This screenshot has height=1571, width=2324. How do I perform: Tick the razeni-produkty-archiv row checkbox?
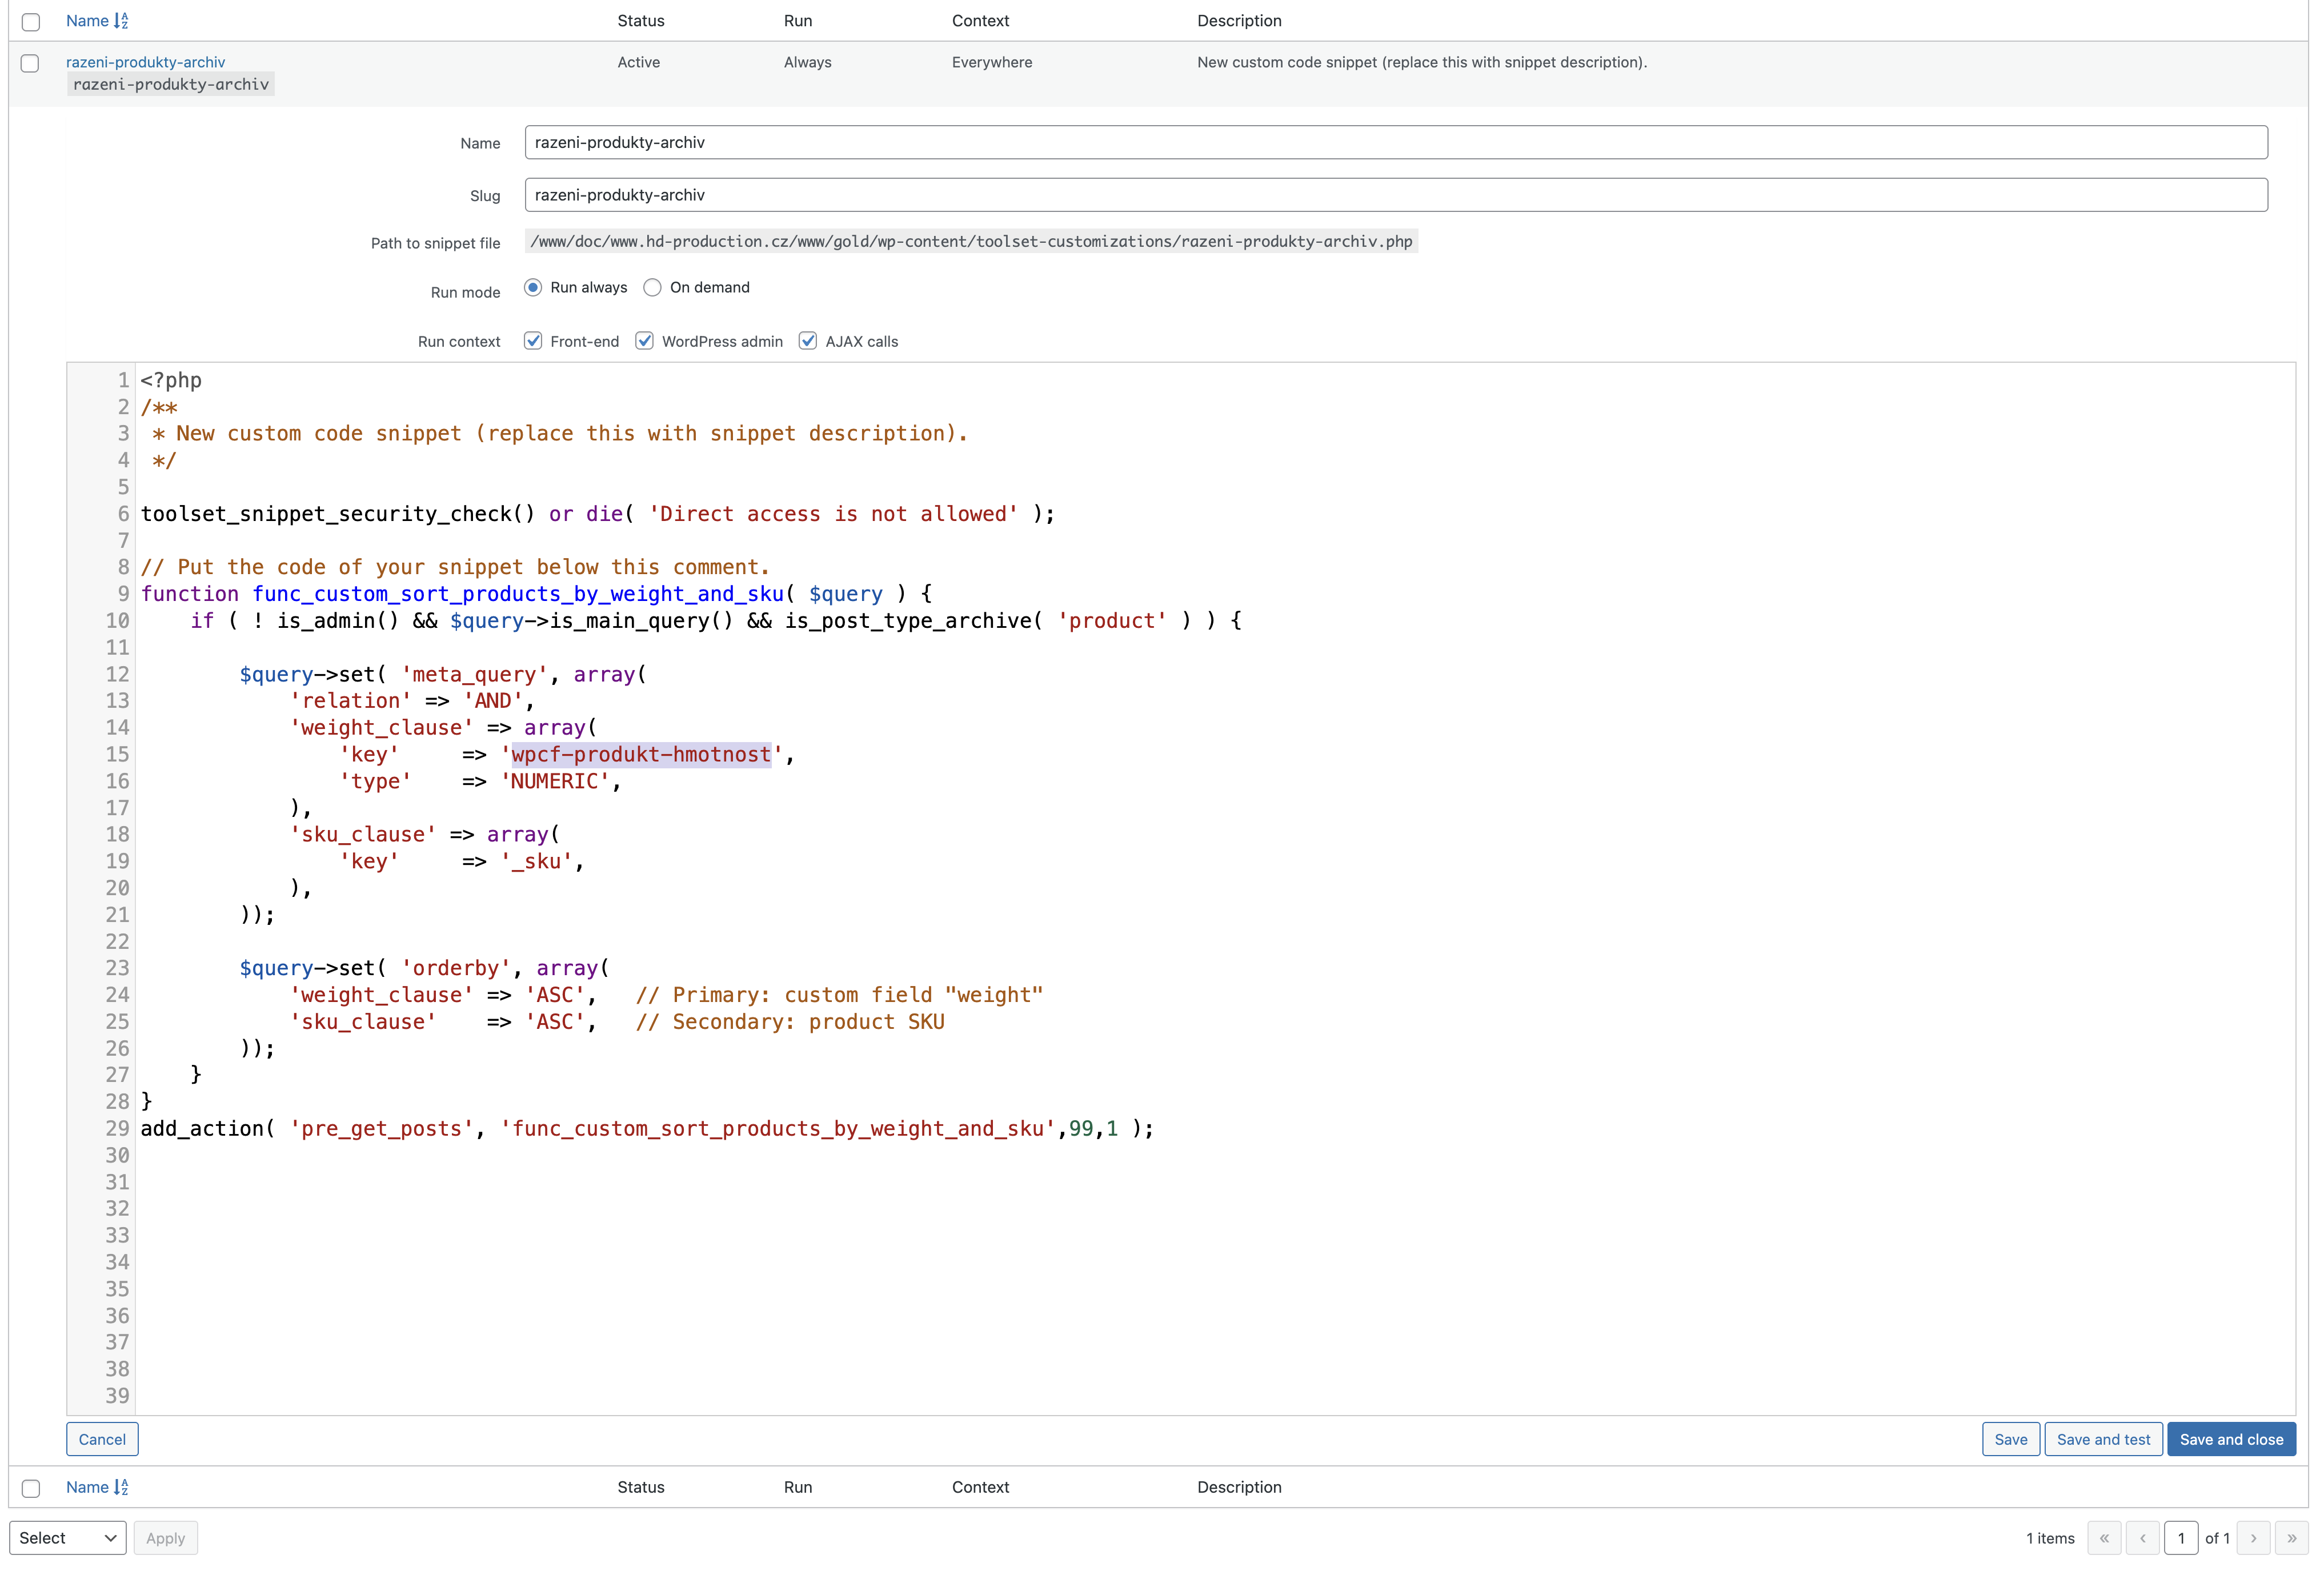pyautogui.click(x=30, y=63)
